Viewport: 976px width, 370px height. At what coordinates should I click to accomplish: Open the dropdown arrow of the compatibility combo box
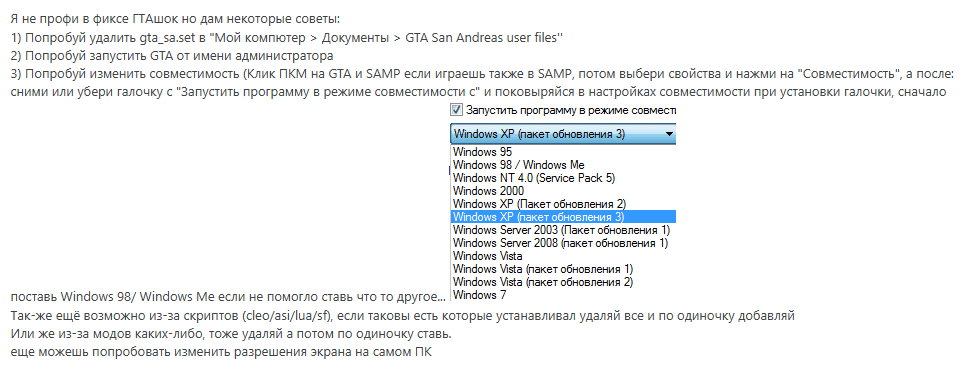point(669,133)
